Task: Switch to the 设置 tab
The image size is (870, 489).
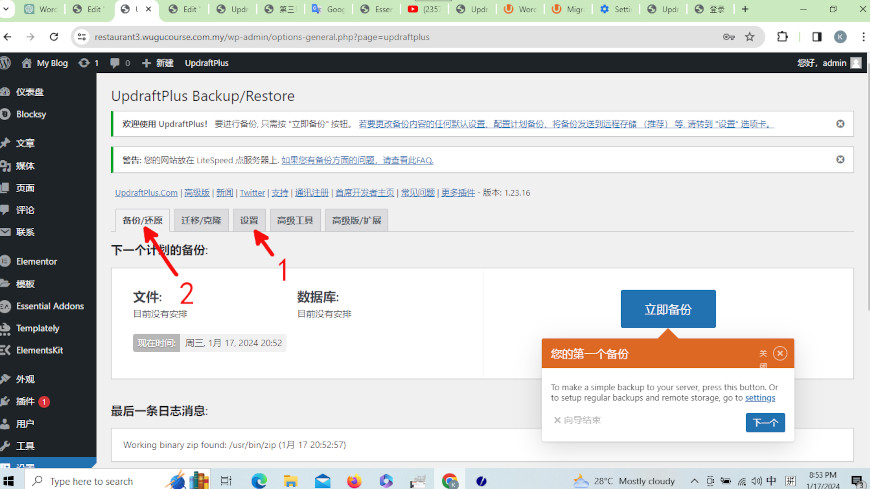Action: (x=249, y=220)
